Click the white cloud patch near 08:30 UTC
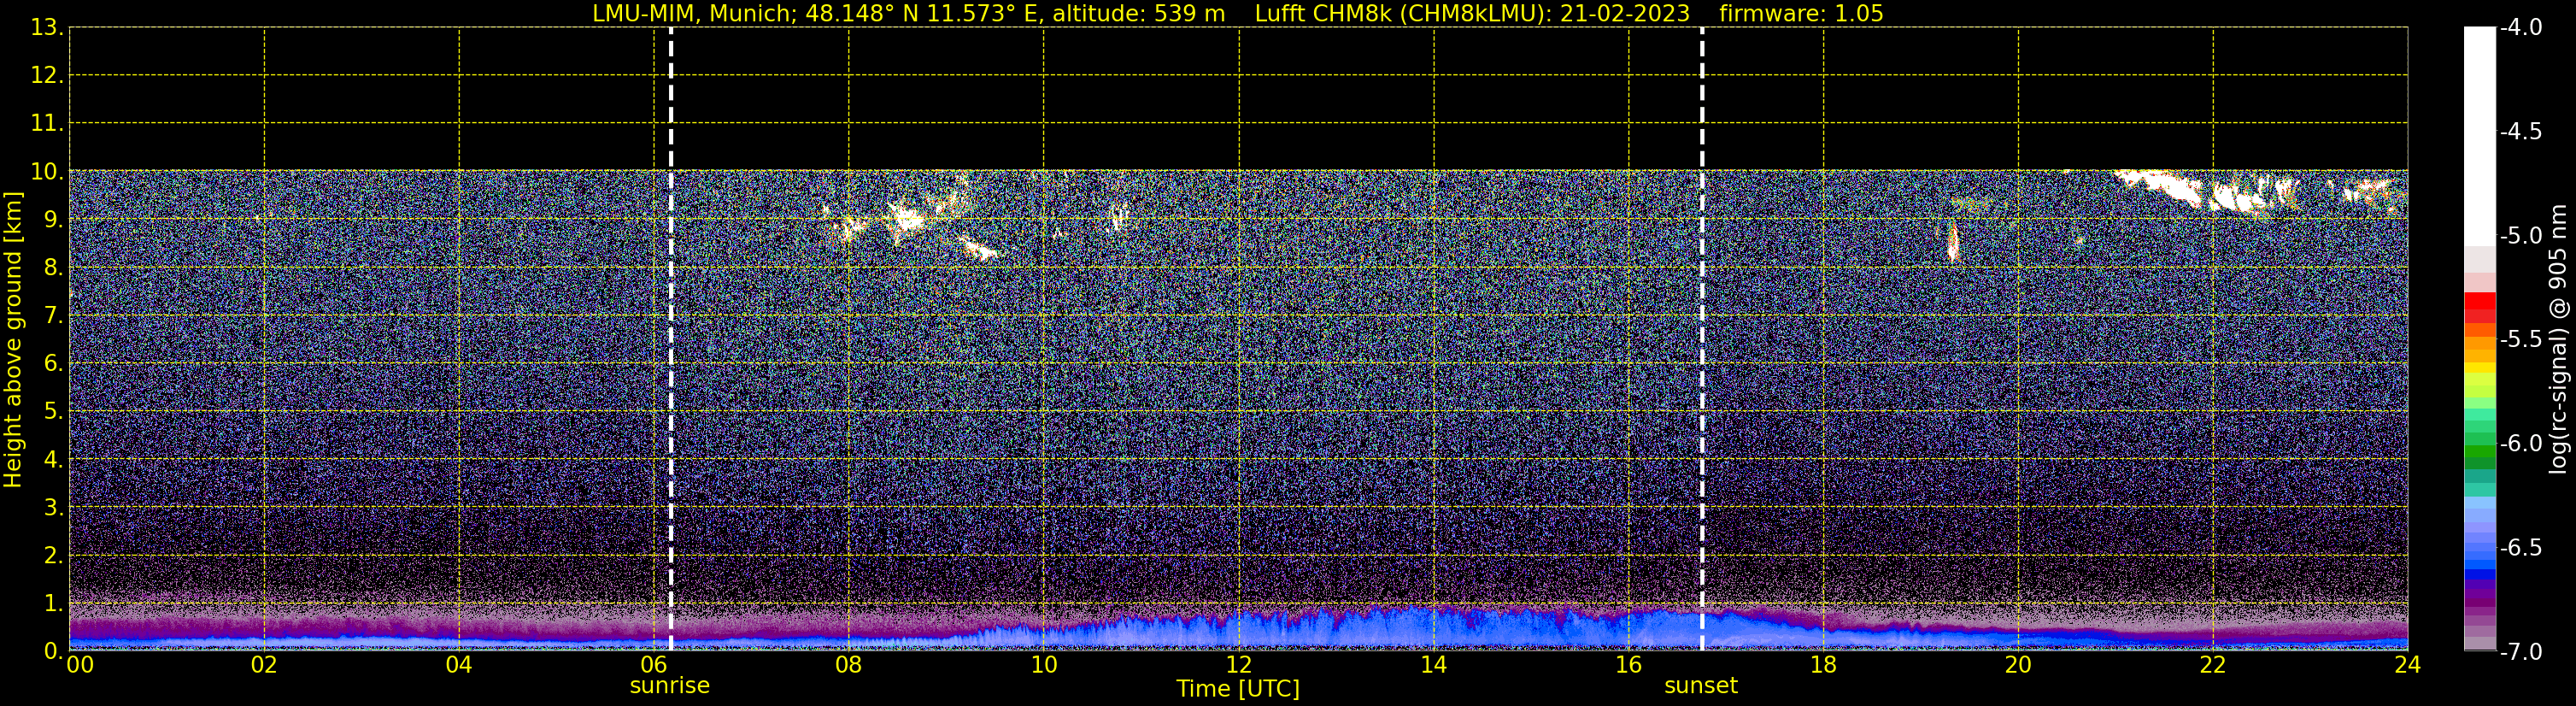 click(x=907, y=218)
